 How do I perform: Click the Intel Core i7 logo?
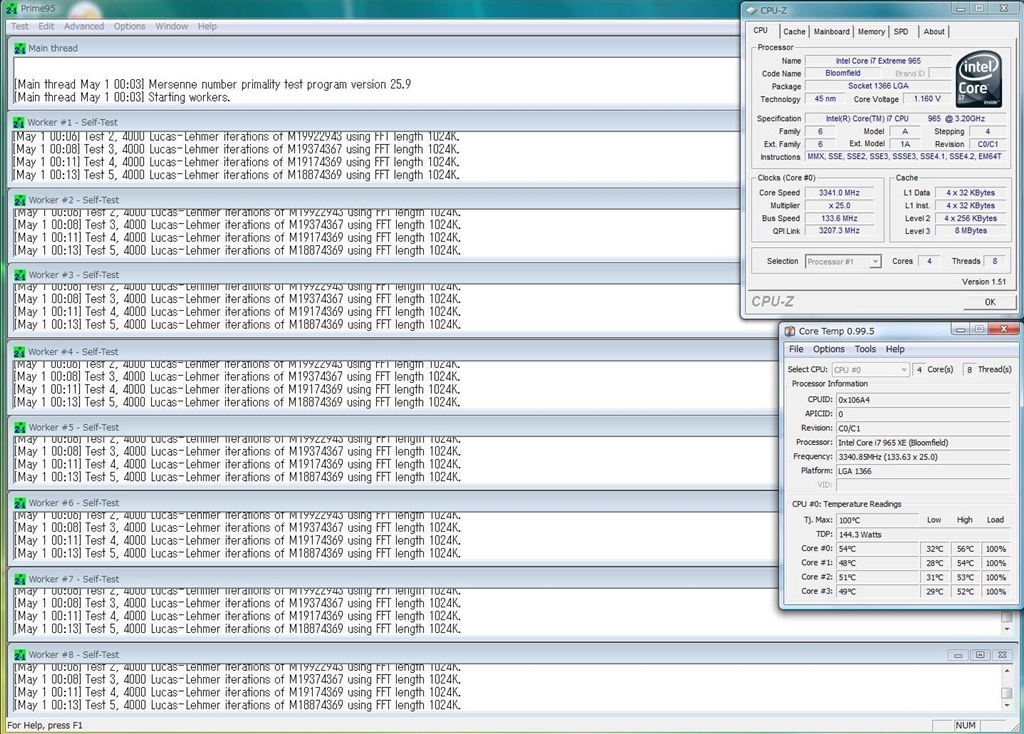(978, 81)
